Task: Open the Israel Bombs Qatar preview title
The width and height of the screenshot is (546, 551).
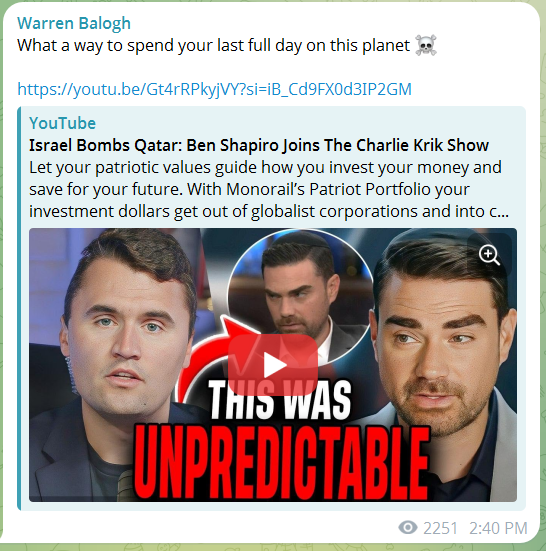Action: click(259, 145)
